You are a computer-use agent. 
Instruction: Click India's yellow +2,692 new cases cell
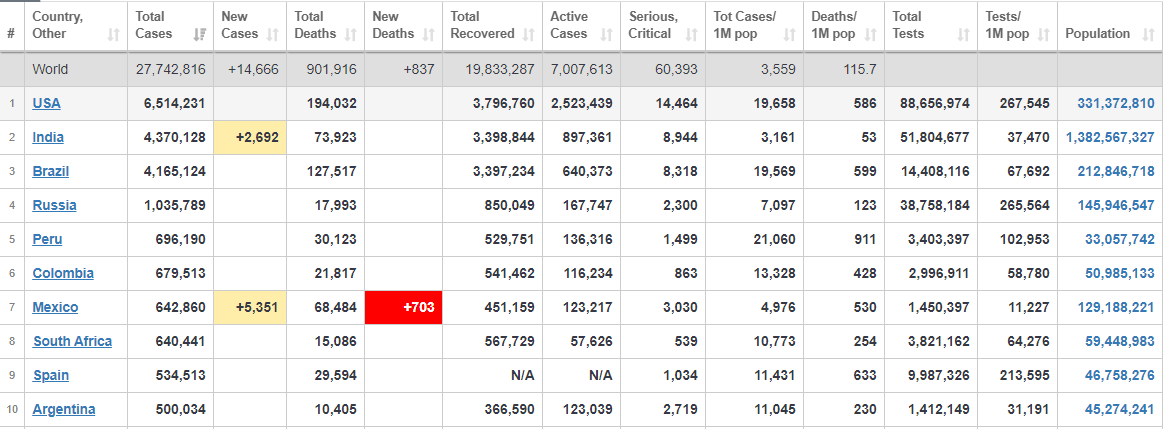tap(250, 137)
